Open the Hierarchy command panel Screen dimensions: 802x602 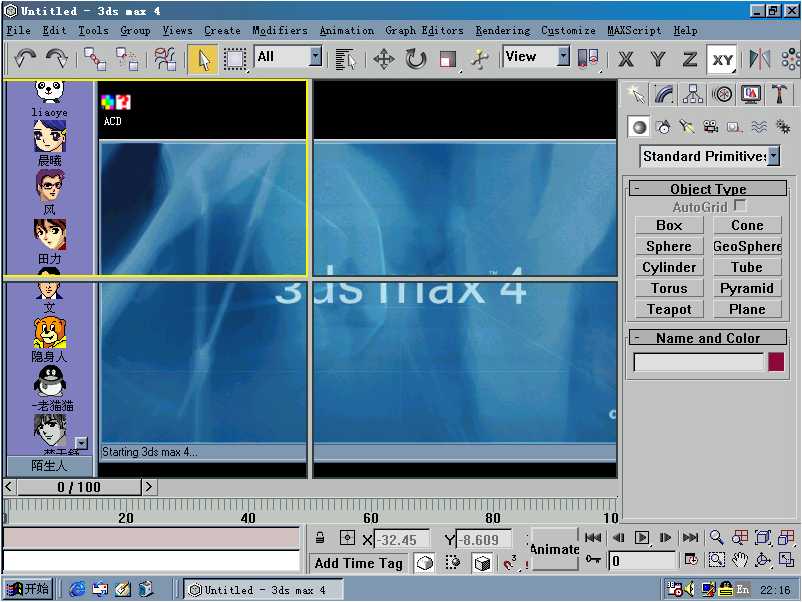click(x=693, y=94)
